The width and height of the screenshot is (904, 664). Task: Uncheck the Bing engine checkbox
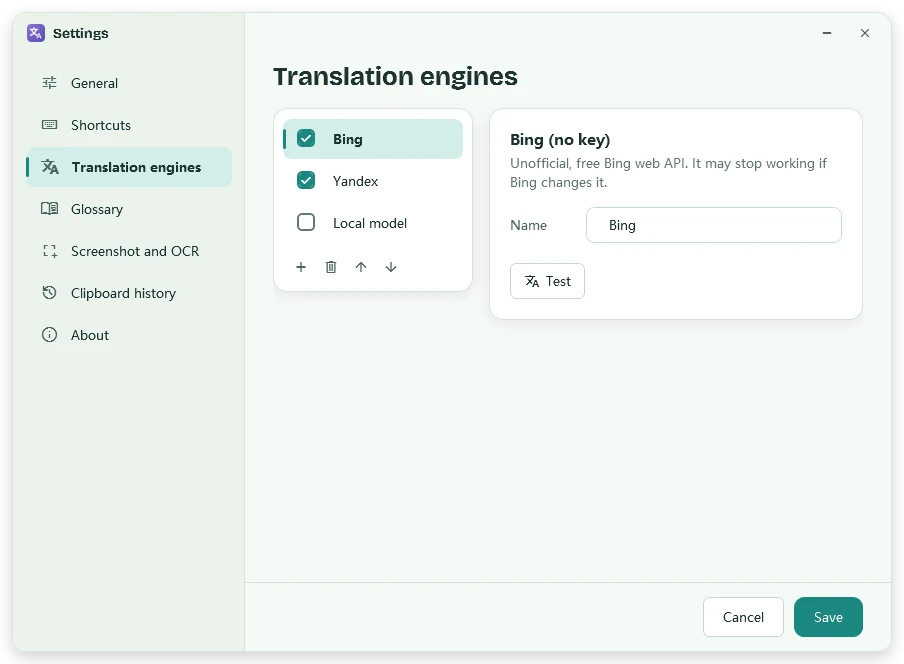click(306, 138)
